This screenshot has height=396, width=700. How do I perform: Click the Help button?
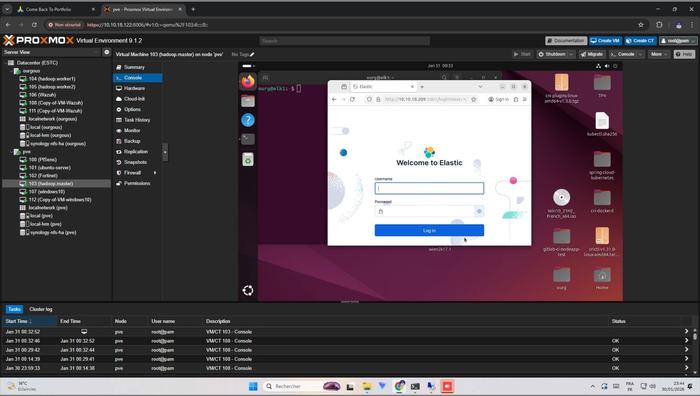684,54
